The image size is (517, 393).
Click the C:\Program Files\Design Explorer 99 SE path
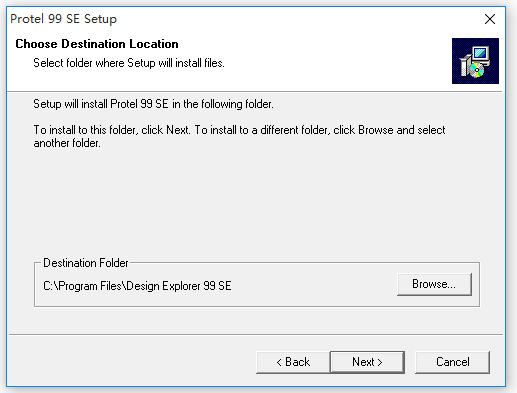coord(137,286)
